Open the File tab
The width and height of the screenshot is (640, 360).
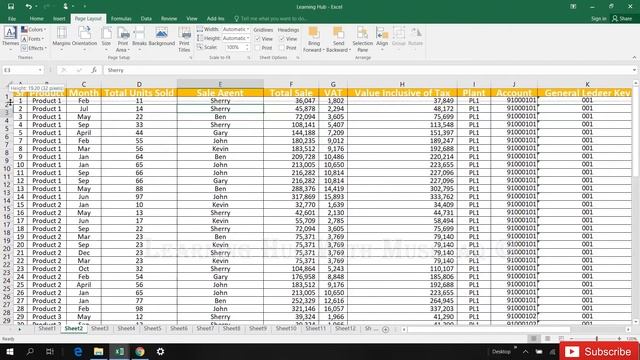(x=12, y=19)
